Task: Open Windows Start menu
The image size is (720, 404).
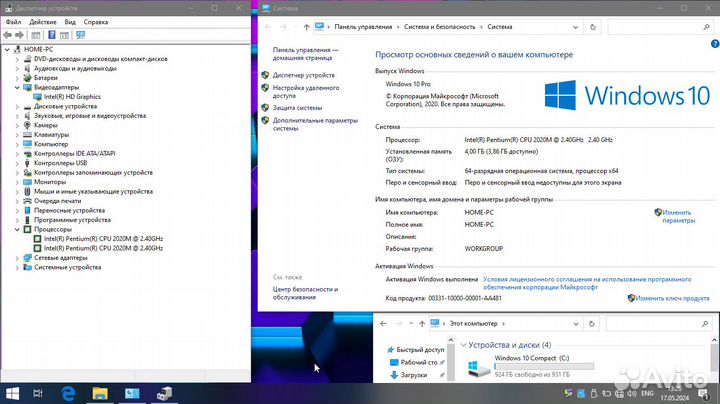Action: click(x=12, y=393)
